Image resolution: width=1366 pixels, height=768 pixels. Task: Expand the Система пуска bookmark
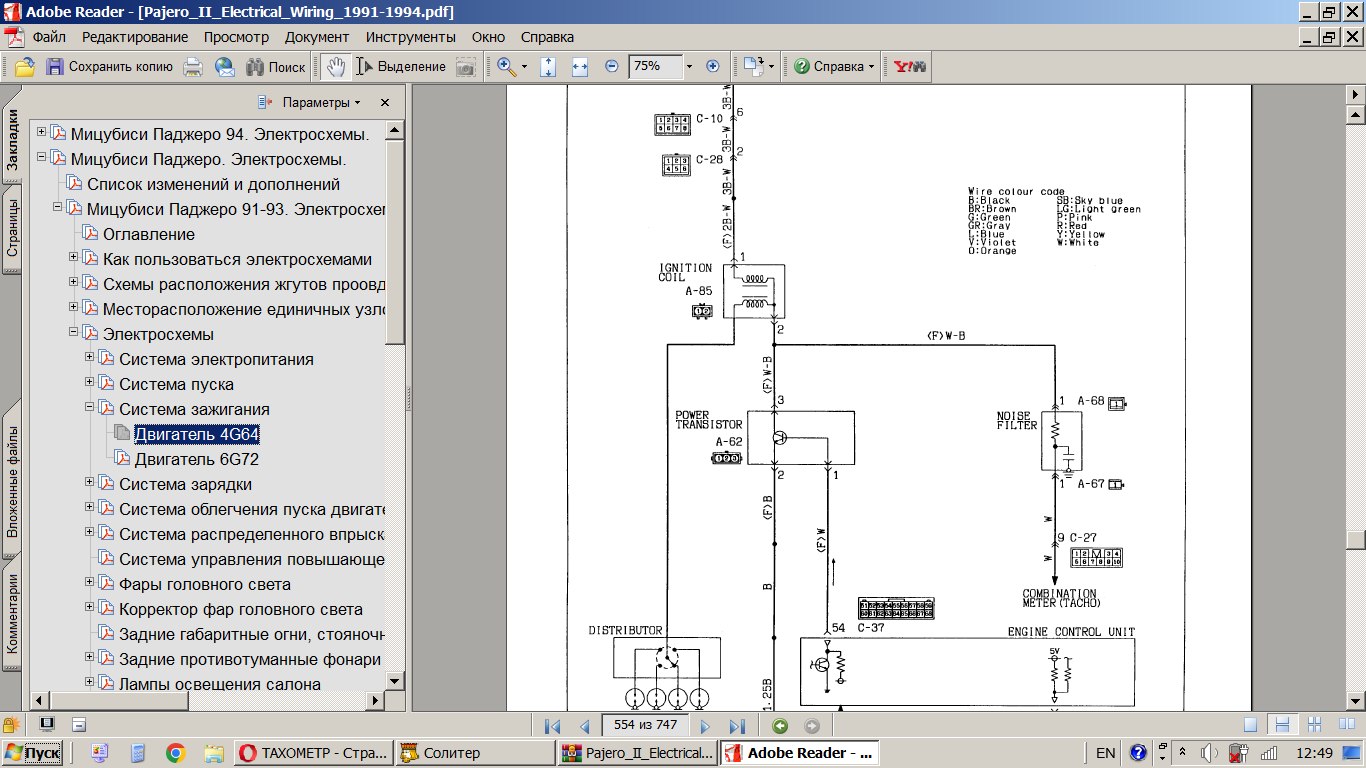(90, 384)
